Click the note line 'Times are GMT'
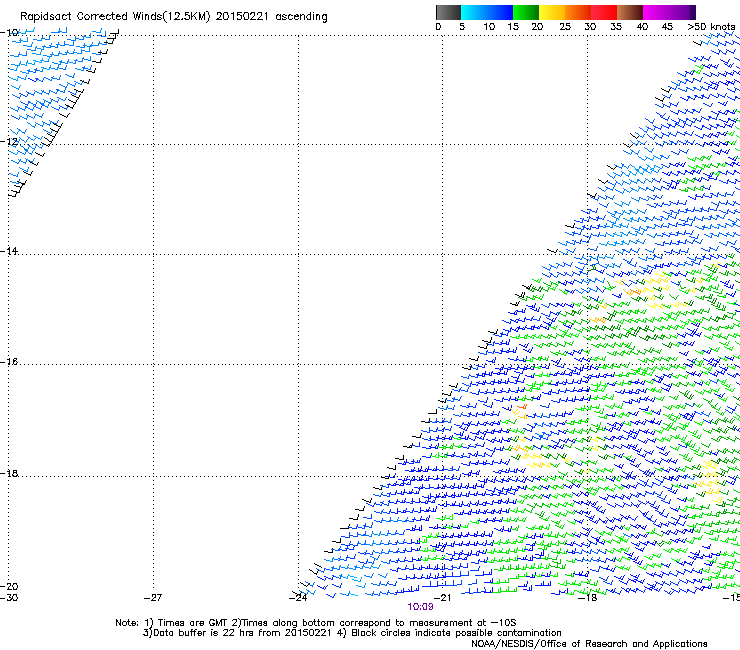This screenshot has height=650, width=740. click(193, 623)
